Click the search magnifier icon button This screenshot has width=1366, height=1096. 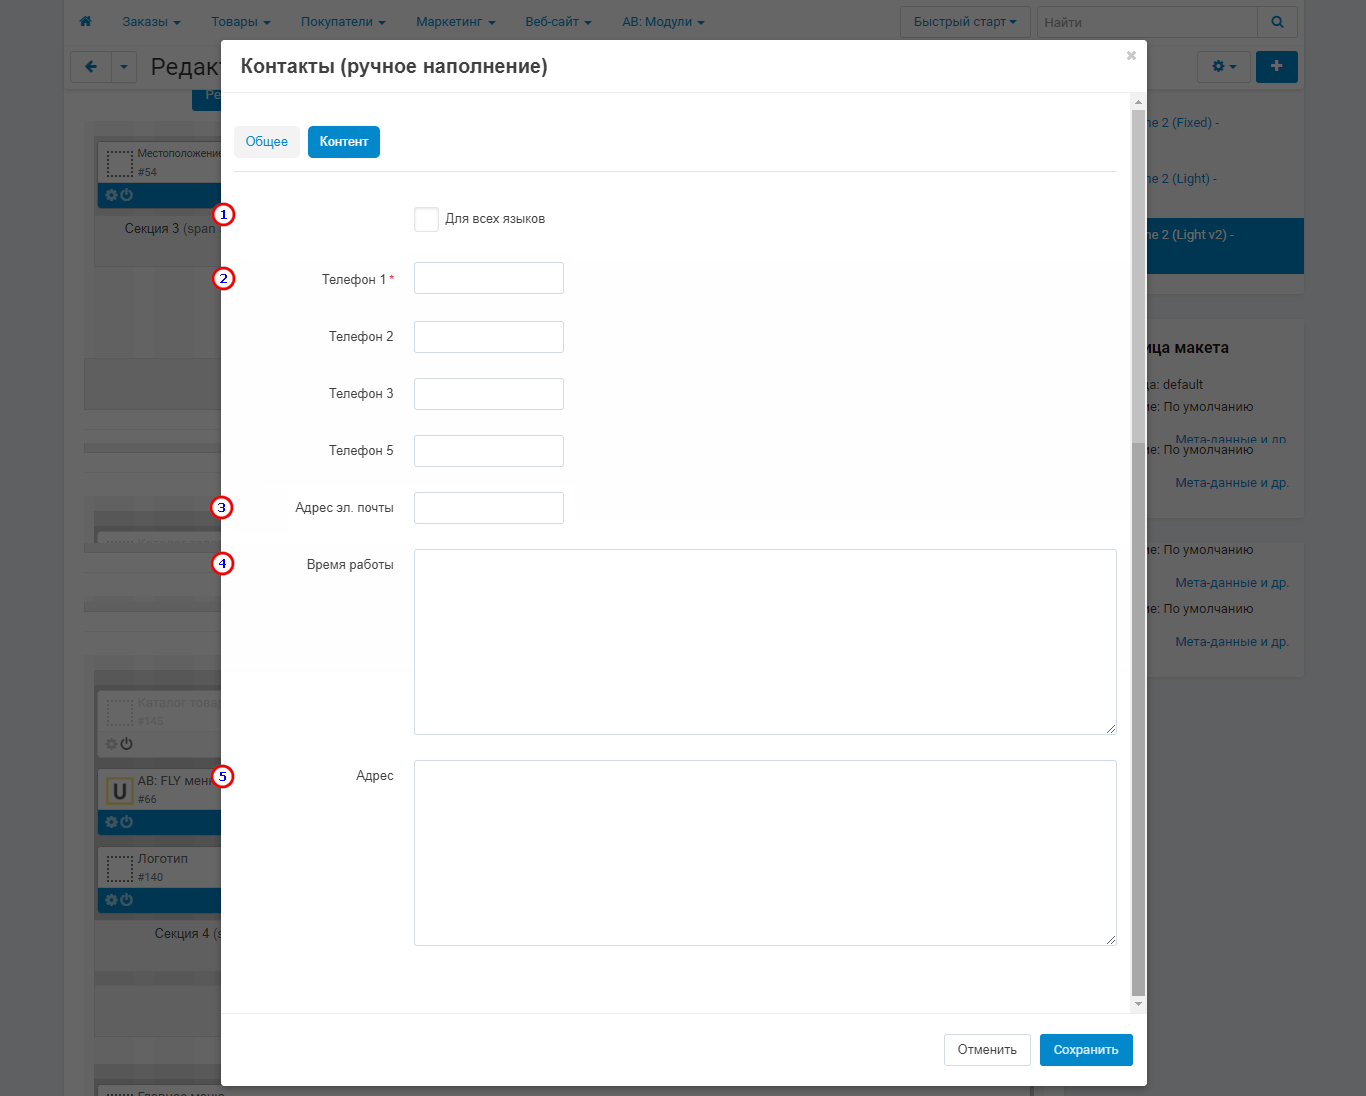pos(1277,22)
